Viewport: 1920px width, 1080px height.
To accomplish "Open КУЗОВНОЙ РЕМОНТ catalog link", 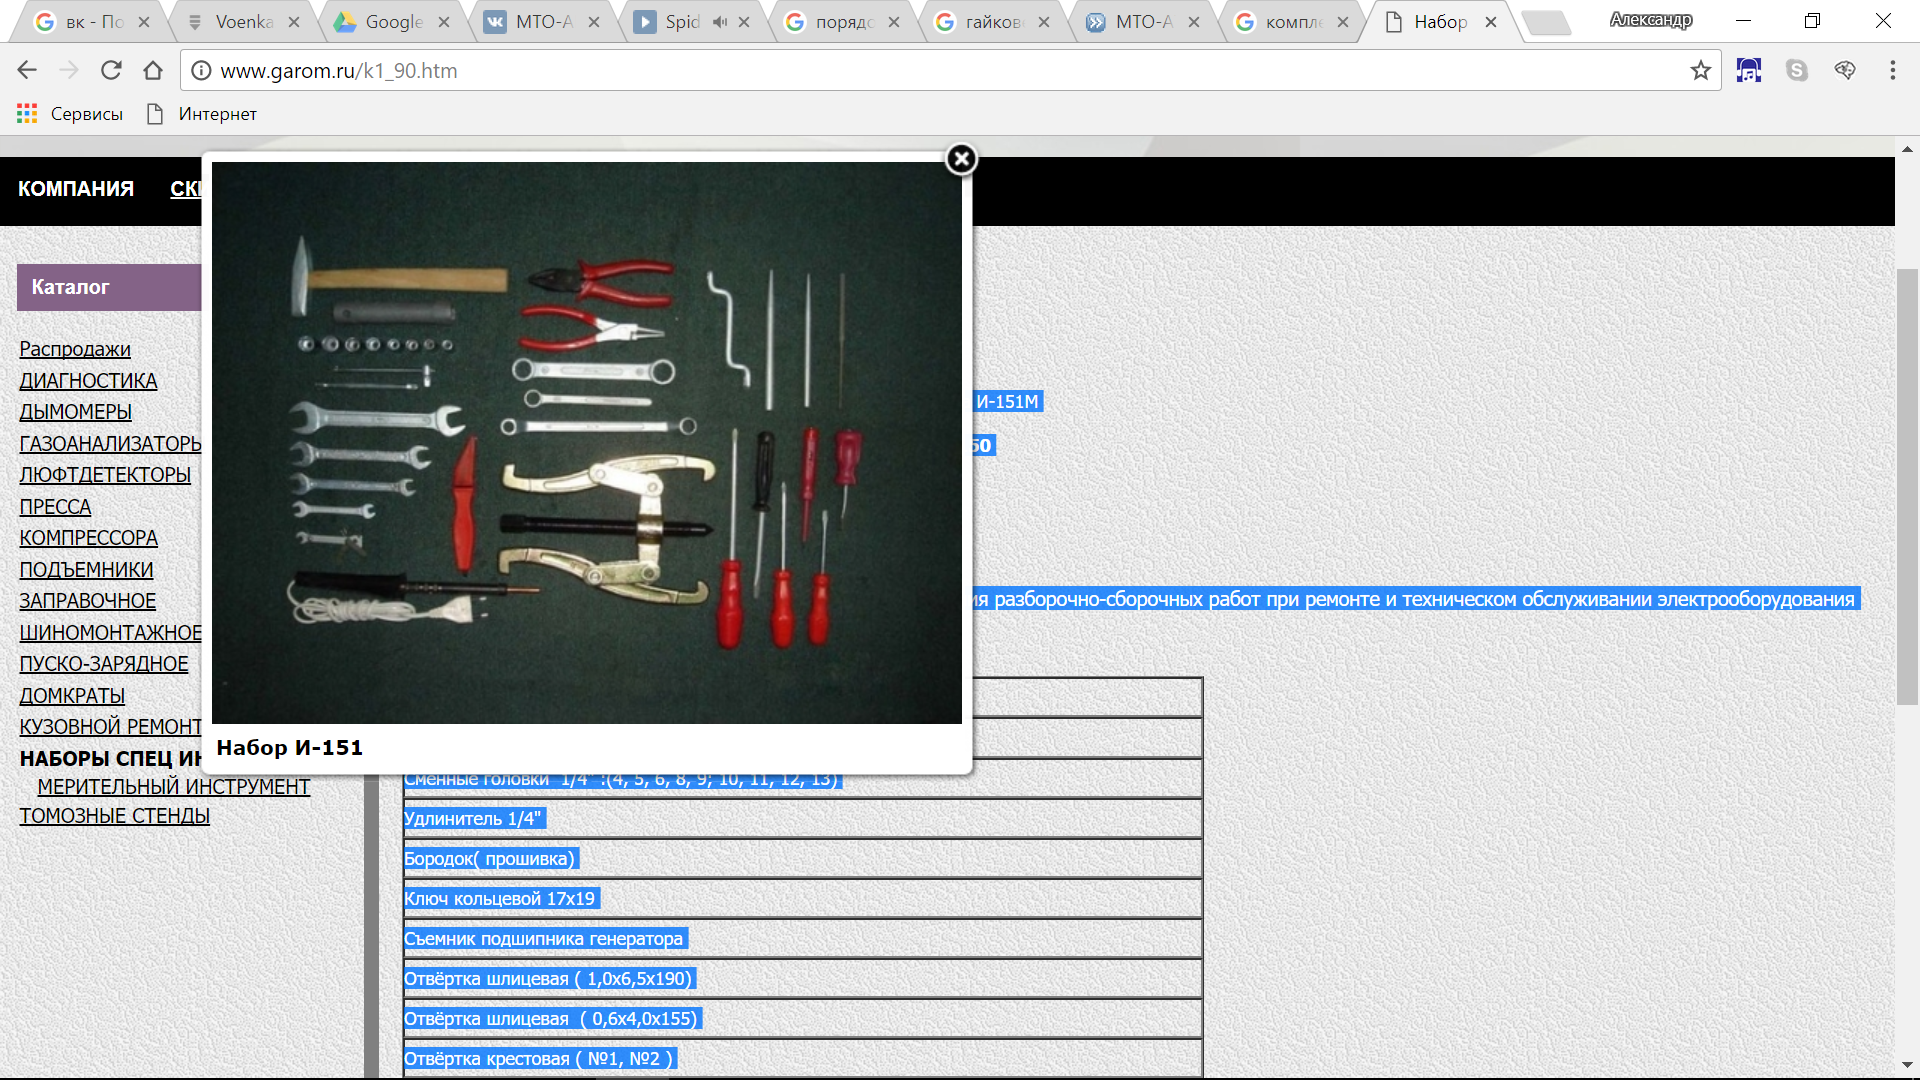I will click(x=110, y=727).
